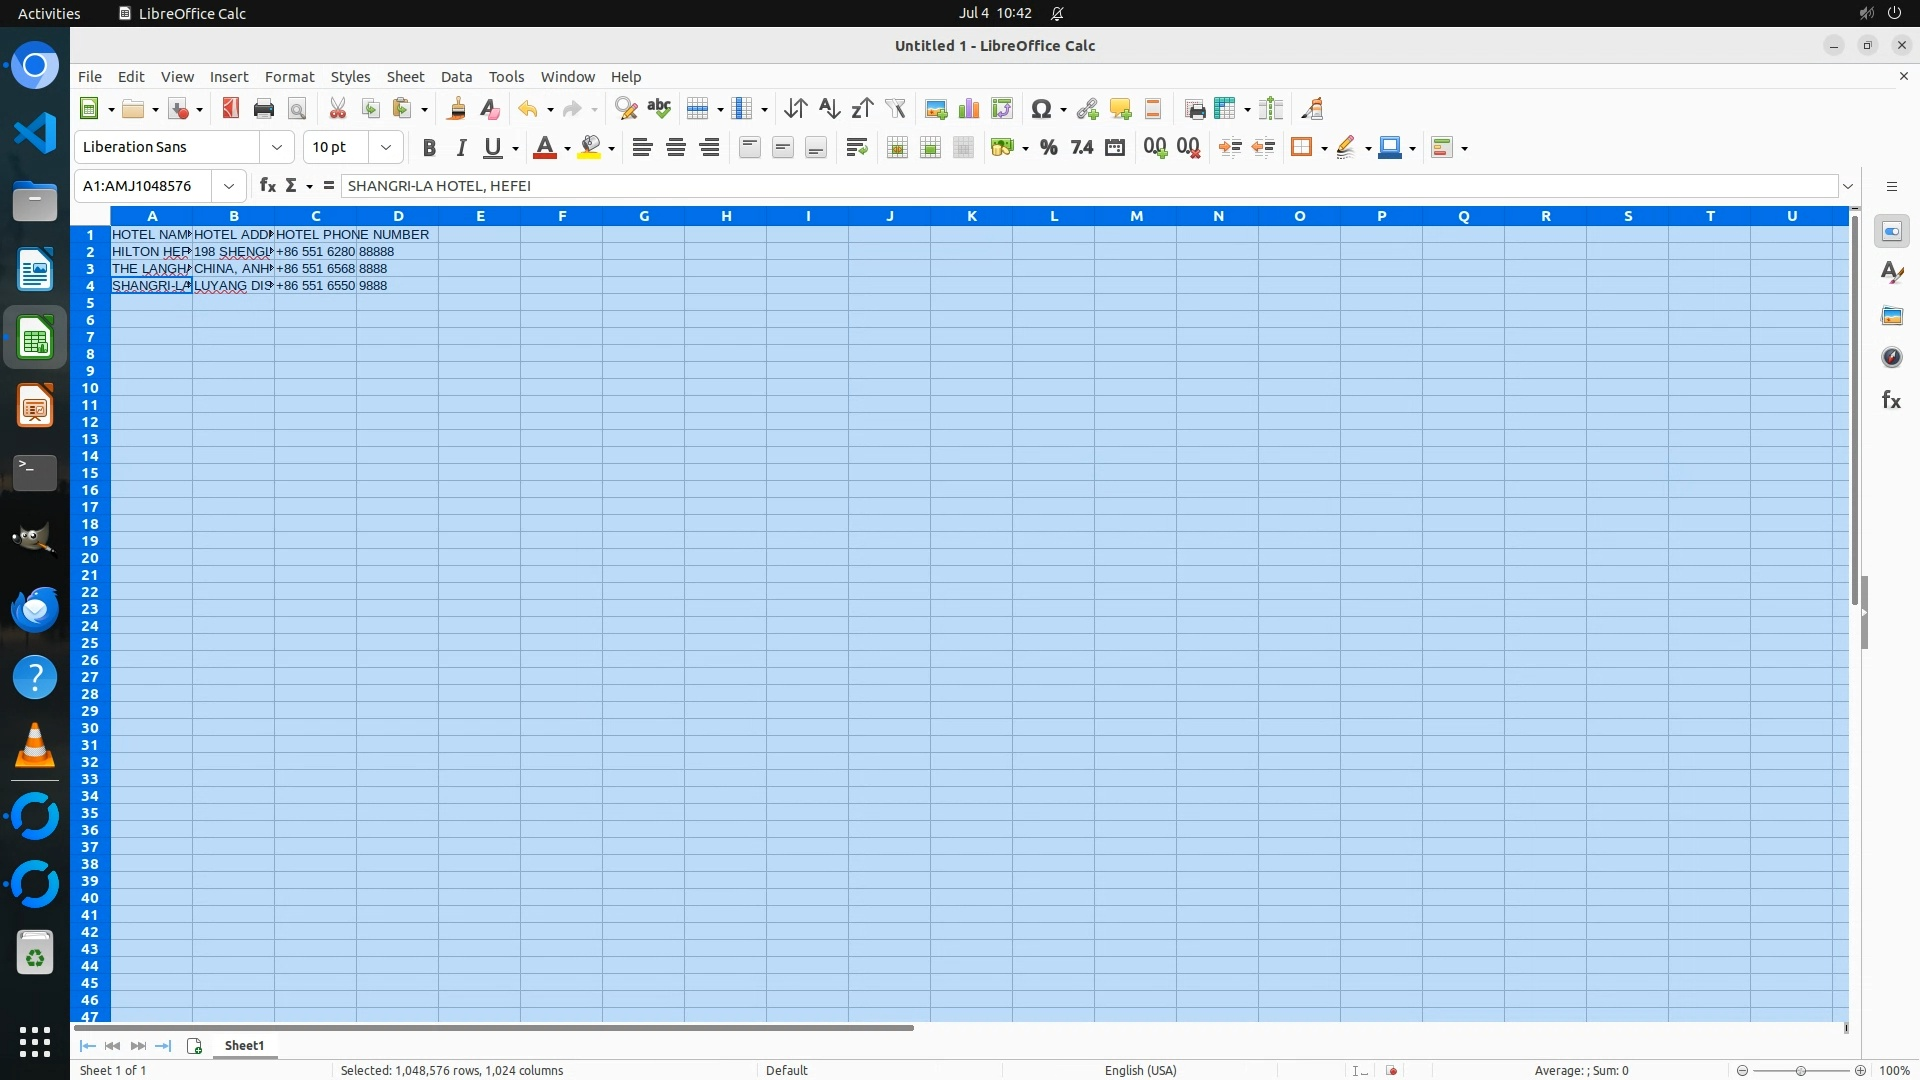Screen dimensions: 1920x1080
Task: Open the Sheet menu
Action: coord(405,77)
